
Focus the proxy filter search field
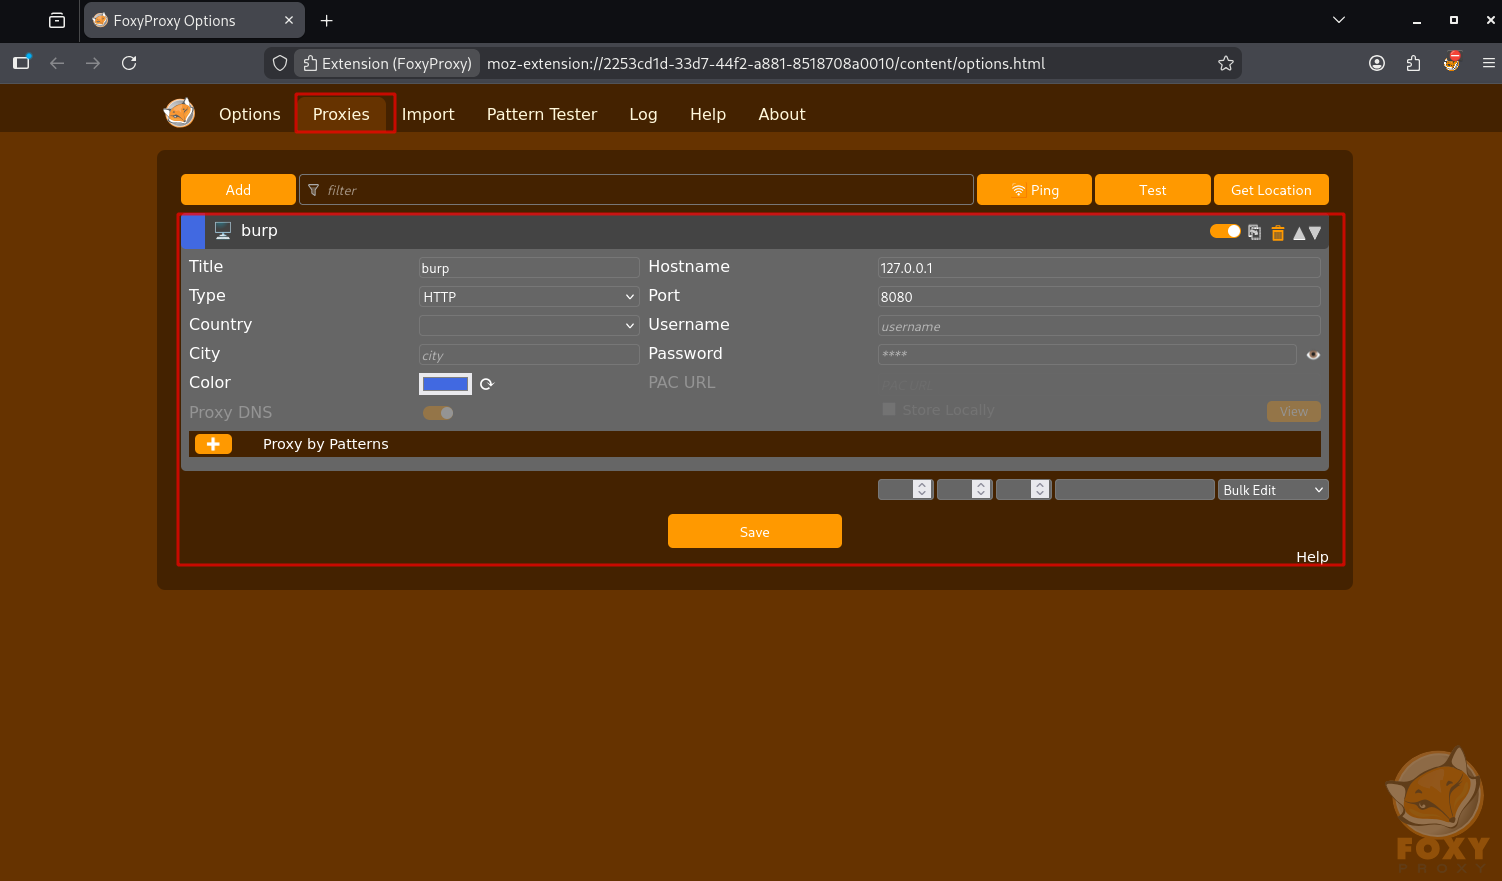pyautogui.click(x=636, y=190)
